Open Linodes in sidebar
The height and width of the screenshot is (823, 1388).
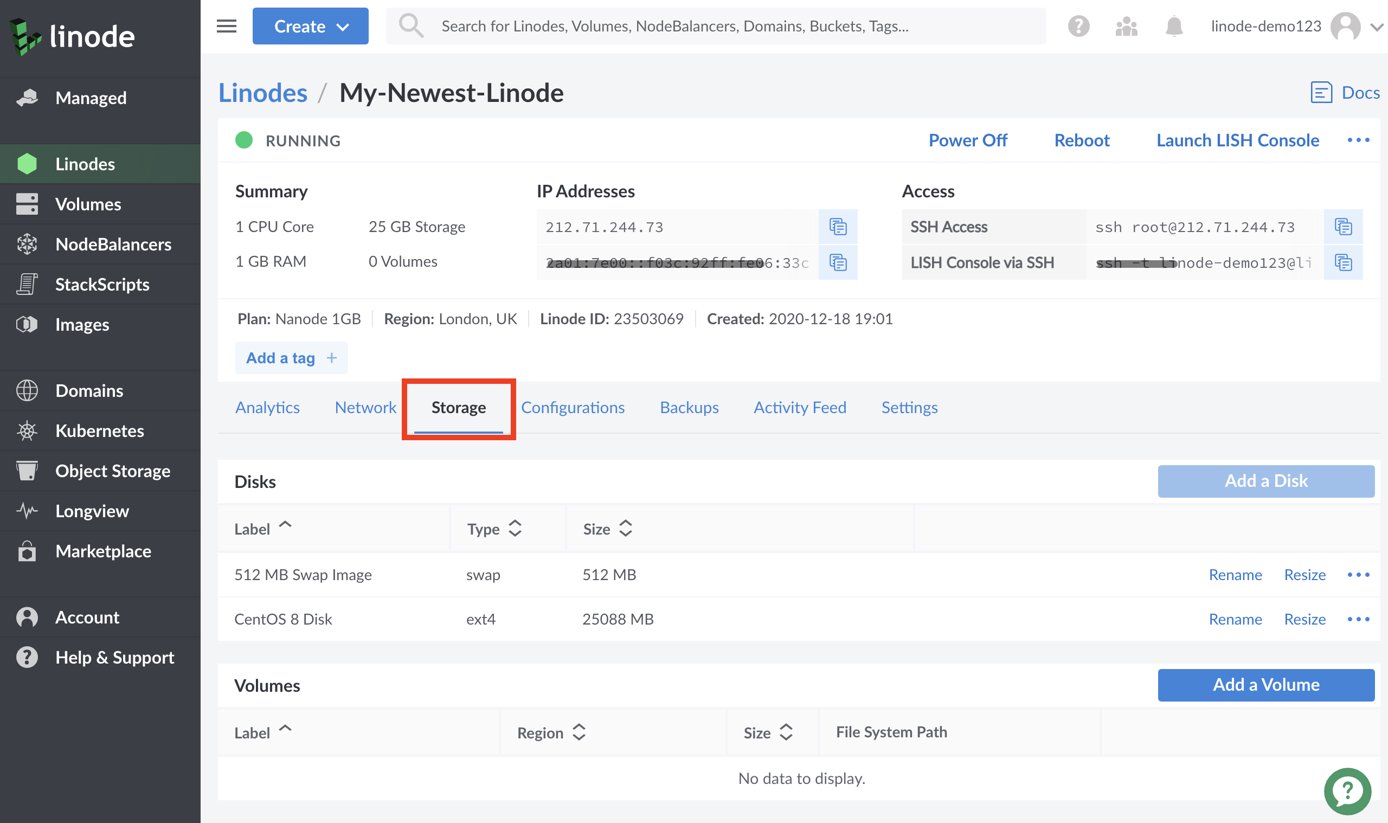[100, 164]
